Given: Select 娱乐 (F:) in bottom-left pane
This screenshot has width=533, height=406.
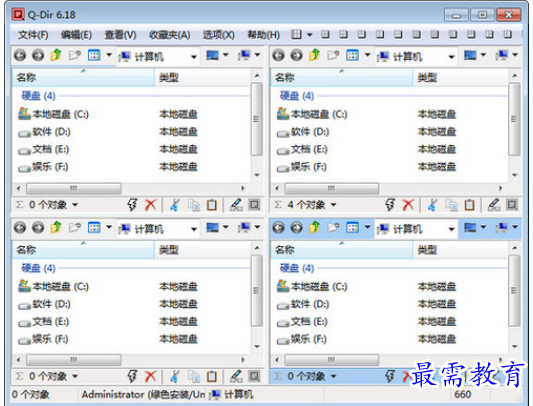Looking at the screenshot, I should [x=44, y=339].
